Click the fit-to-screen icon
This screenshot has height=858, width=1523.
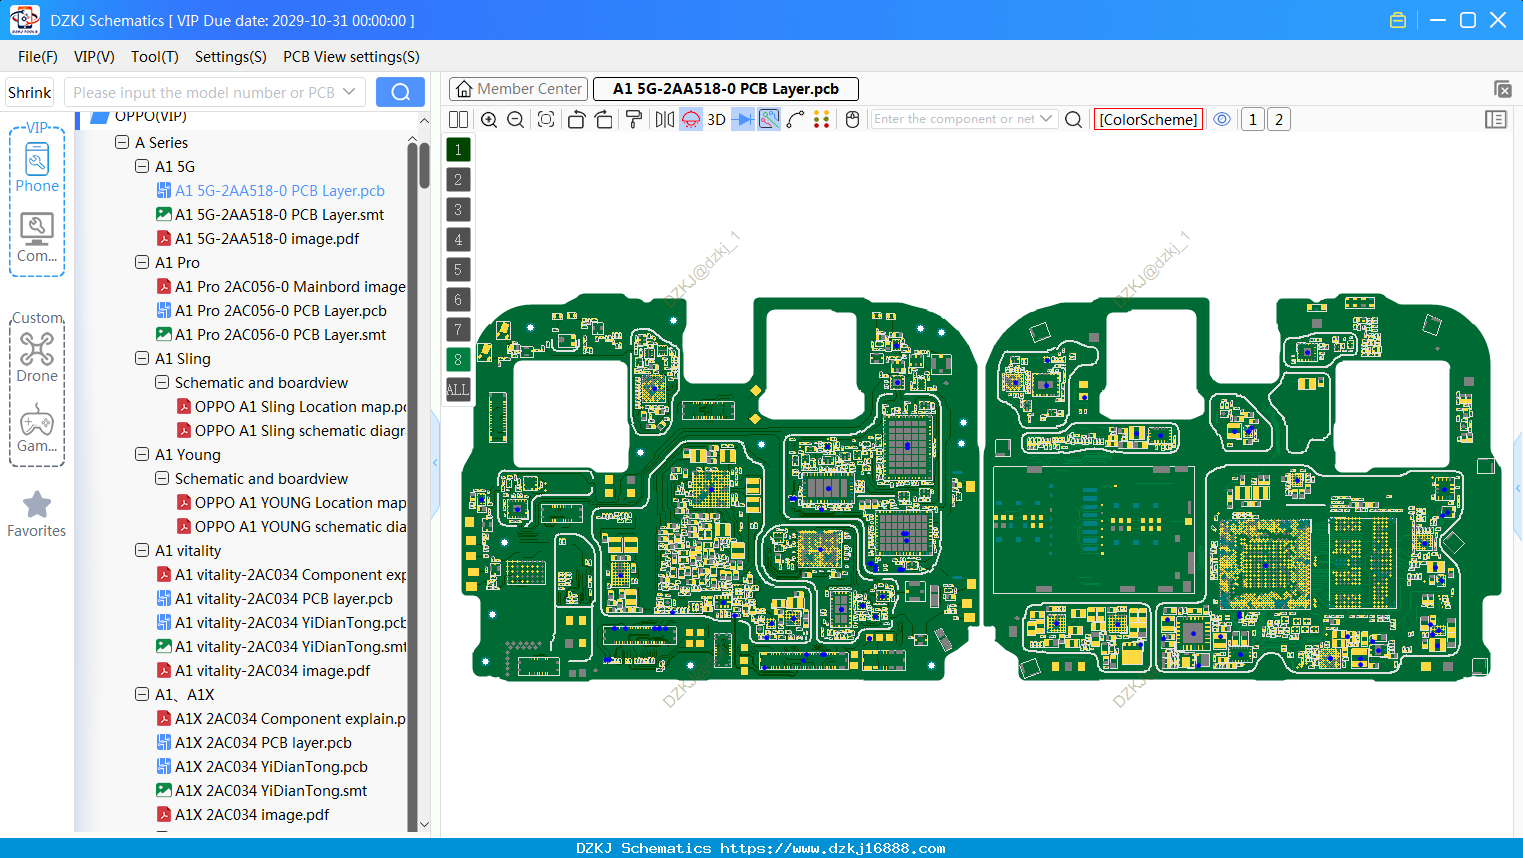(x=546, y=120)
